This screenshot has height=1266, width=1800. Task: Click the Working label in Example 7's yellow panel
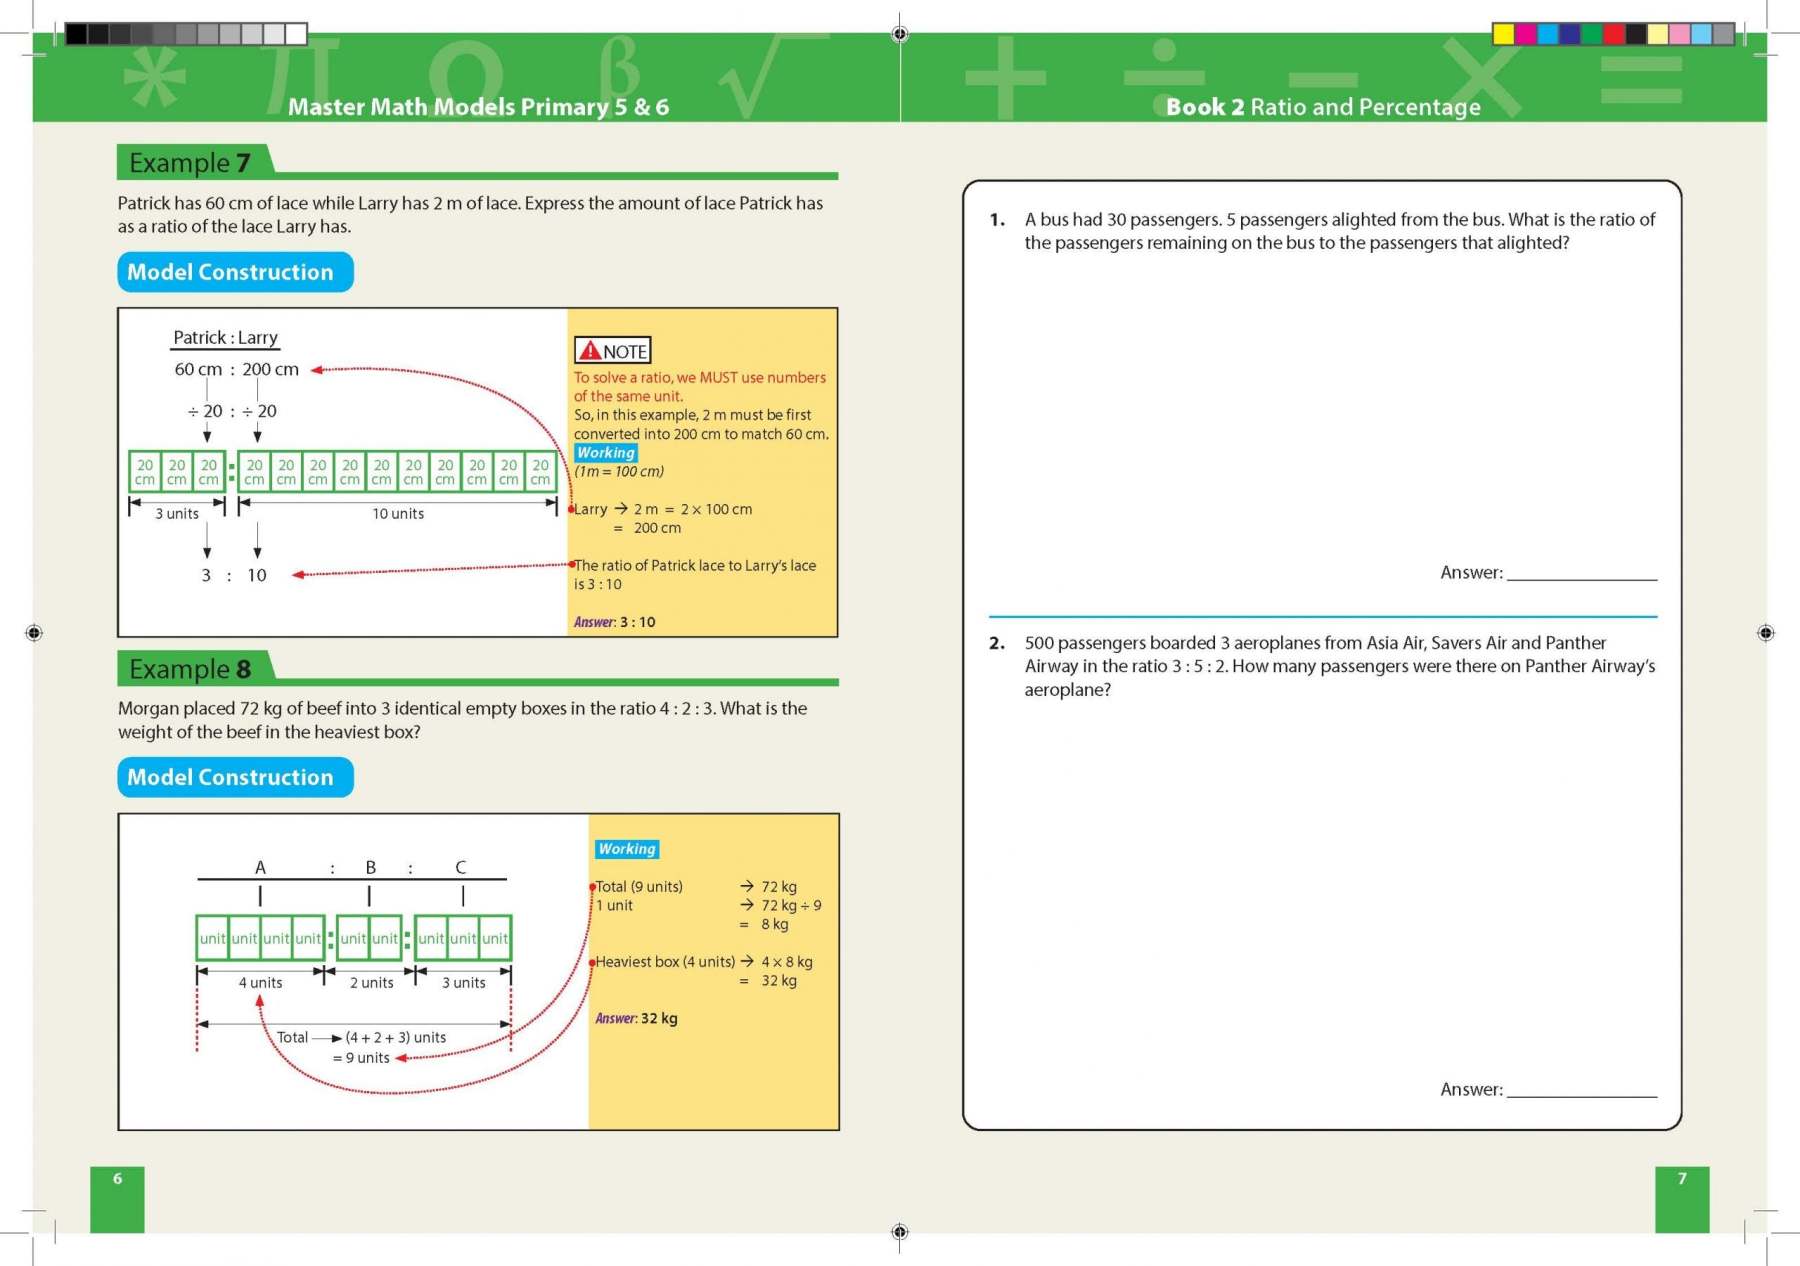point(604,453)
